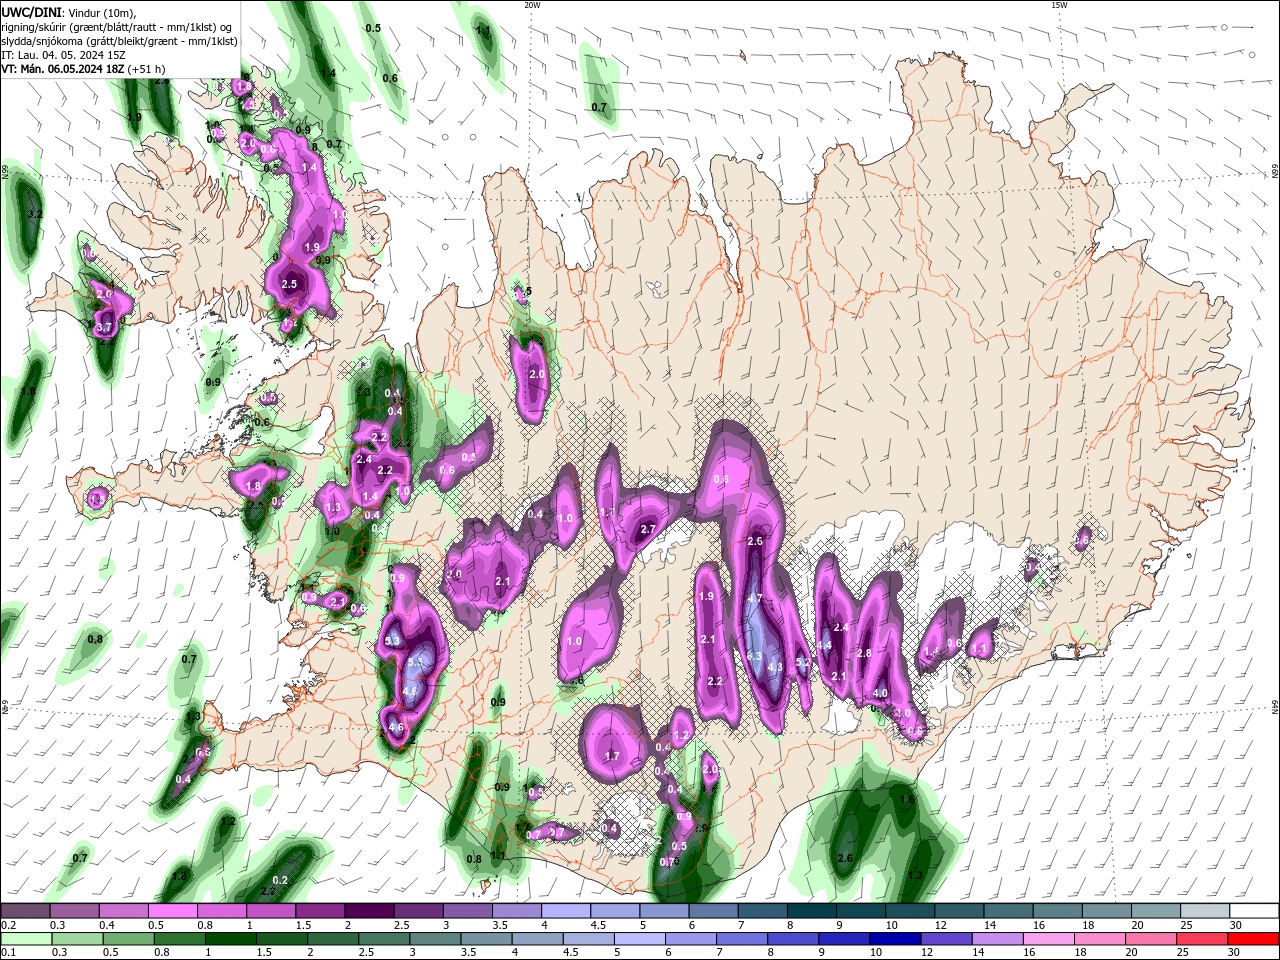Image resolution: width=1280 pixels, height=960 pixels.
Task: Click the 'VT: Mán. 06.05.2024 18Z' valid time text
Action: (62, 69)
